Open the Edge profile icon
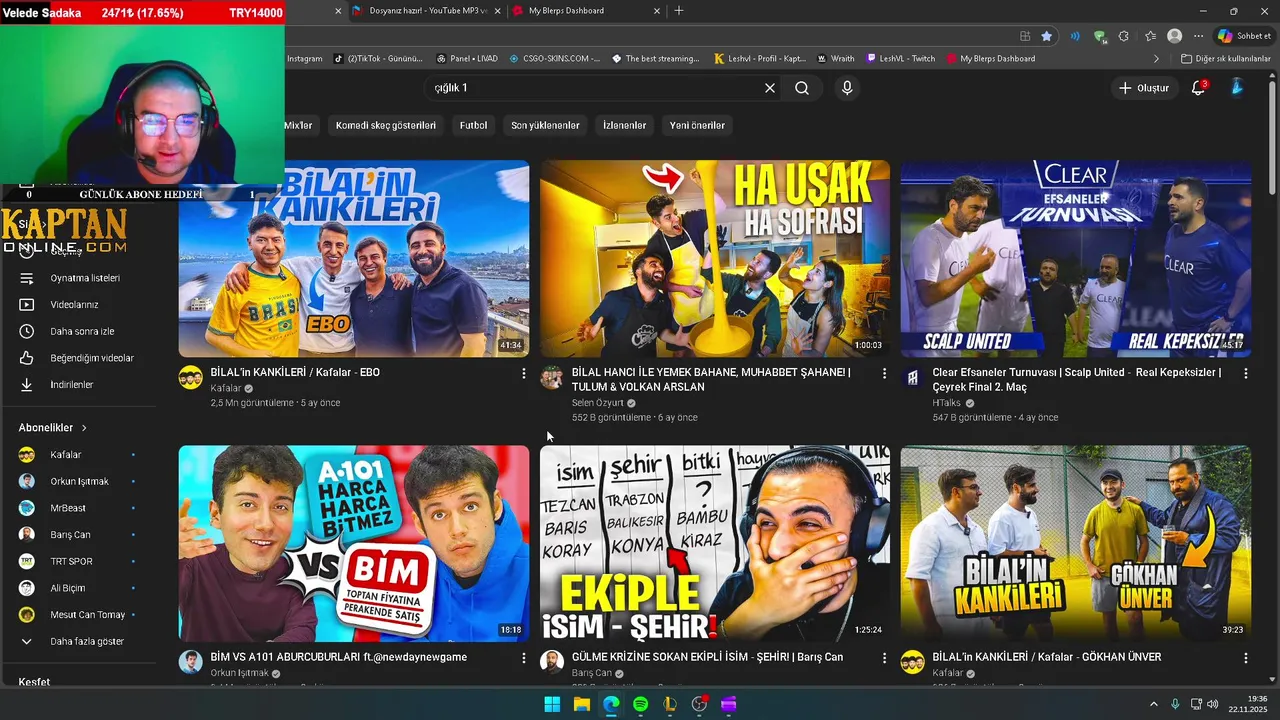Screen dimensions: 1280x720 (x=1174, y=36)
